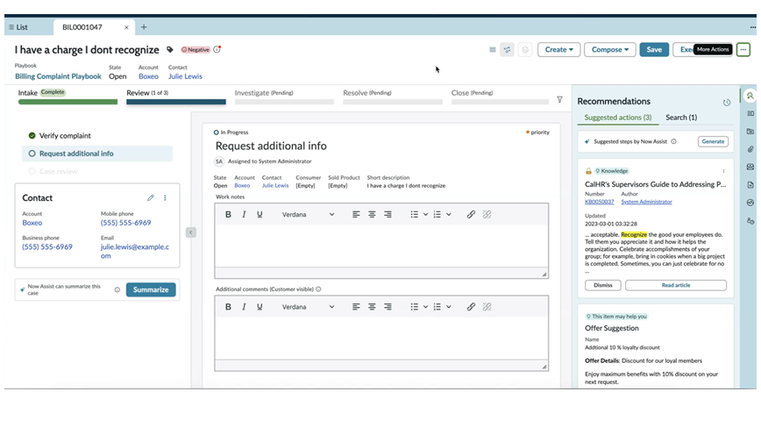This screenshot has height=421, width=761.
Task: Align right in the Work notes editor
Action: tap(388, 214)
